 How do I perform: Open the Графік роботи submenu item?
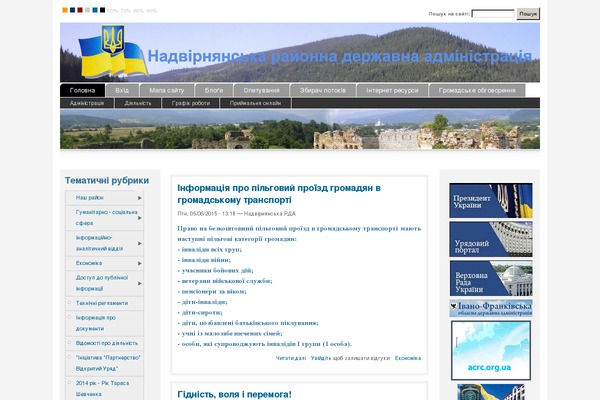[191, 103]
